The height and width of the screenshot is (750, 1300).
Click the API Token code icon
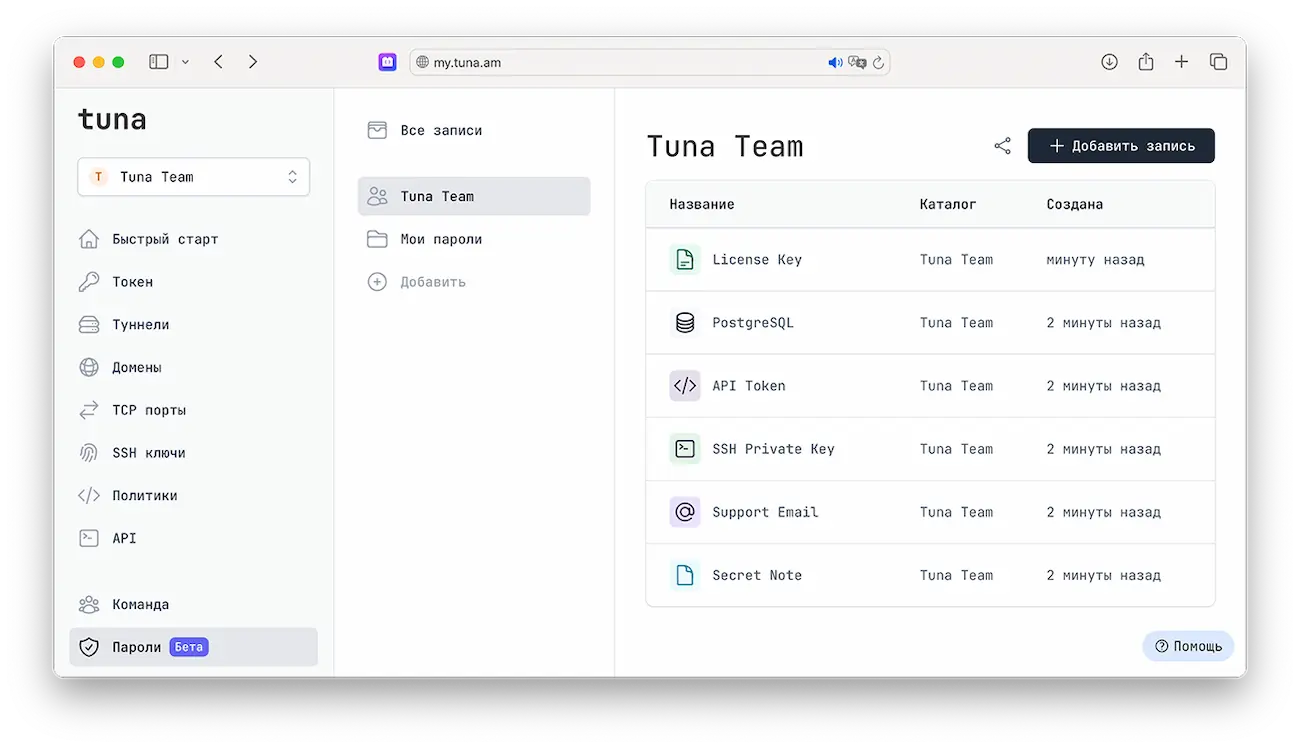click(x=685, y=386)
